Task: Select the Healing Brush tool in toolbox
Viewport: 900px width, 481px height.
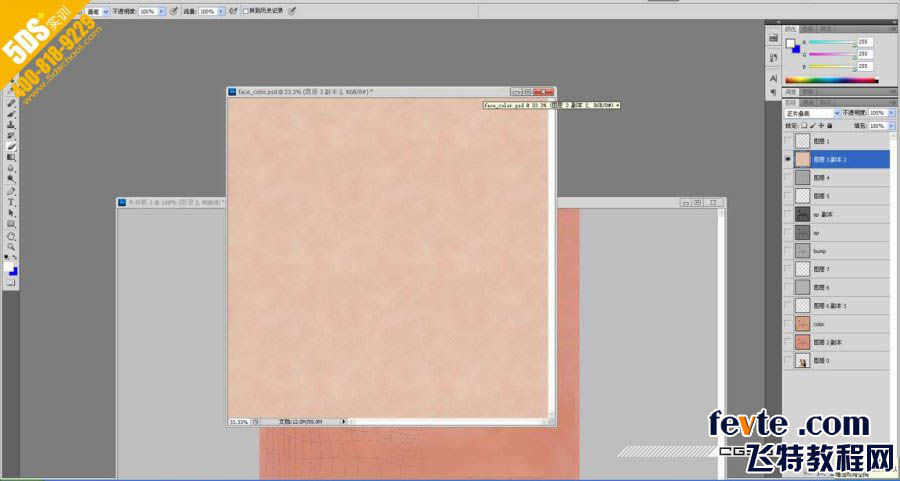Action: (x=11, y=103)
